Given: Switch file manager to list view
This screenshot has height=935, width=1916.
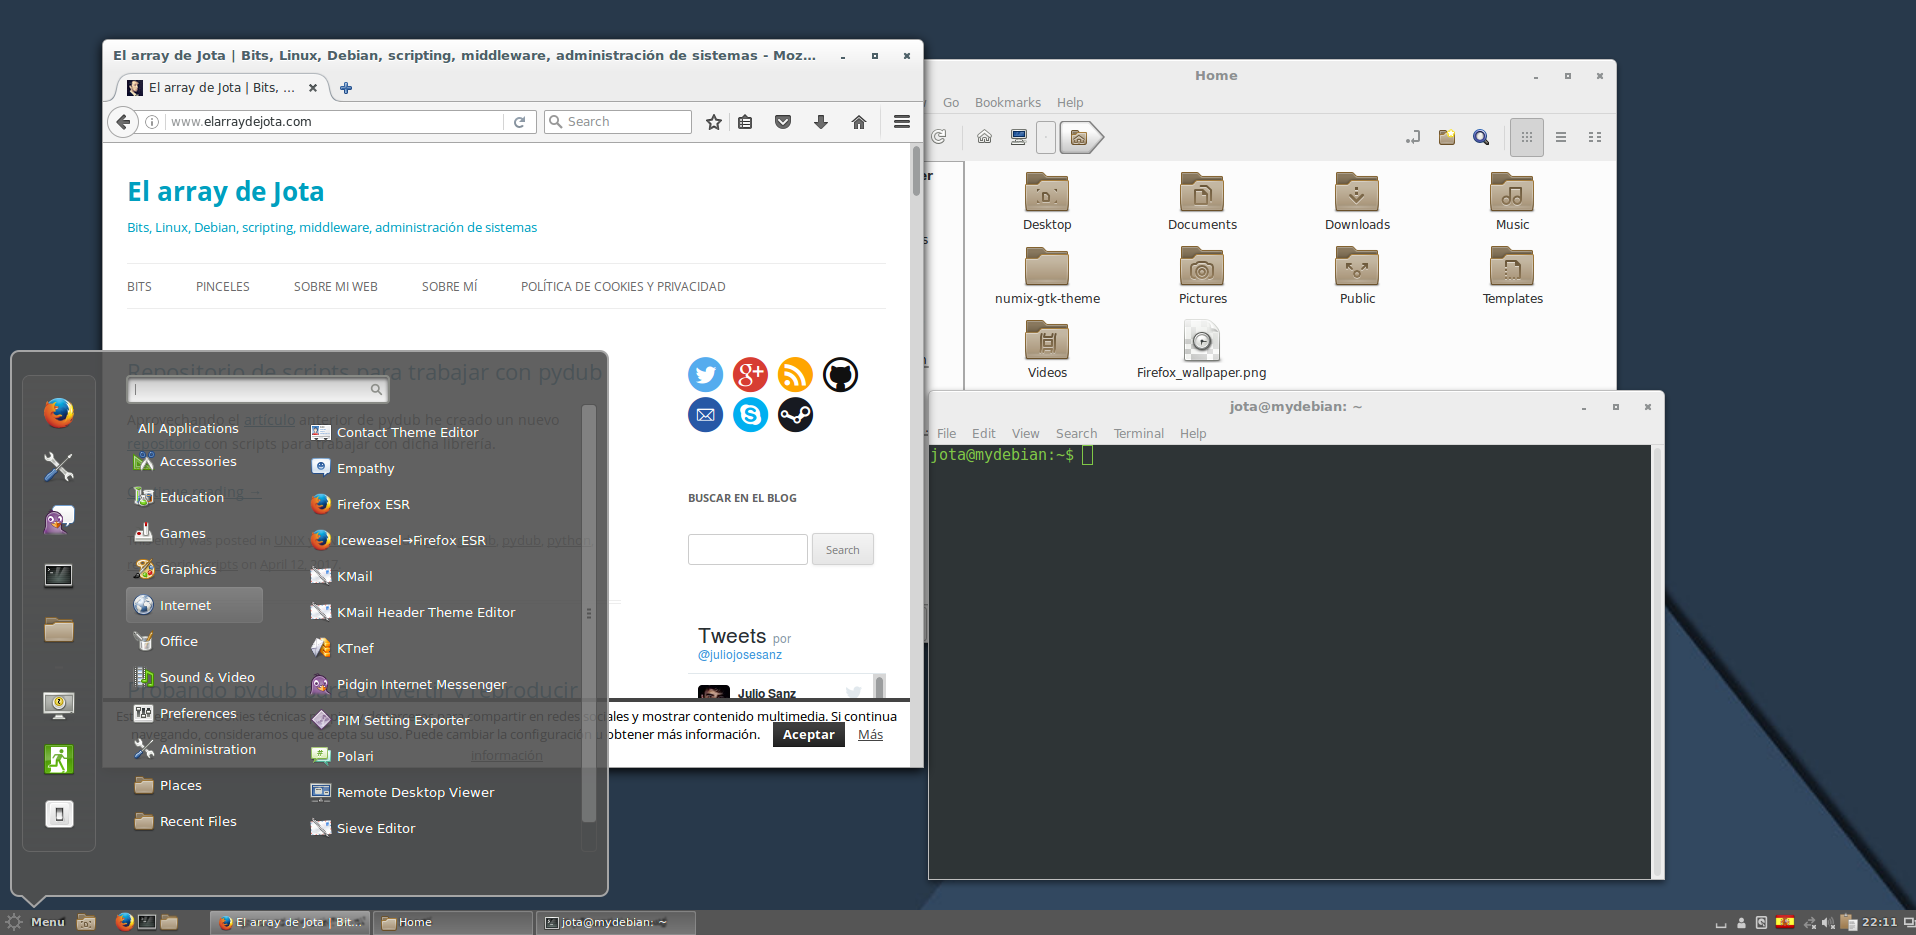Looking at the screenshot, I should (x=1561, y=137).
